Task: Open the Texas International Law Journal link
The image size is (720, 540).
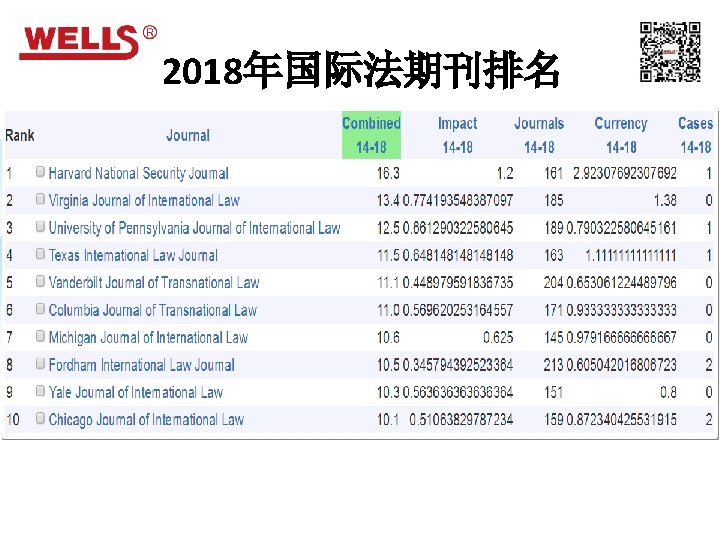Action: coord(133,255)
